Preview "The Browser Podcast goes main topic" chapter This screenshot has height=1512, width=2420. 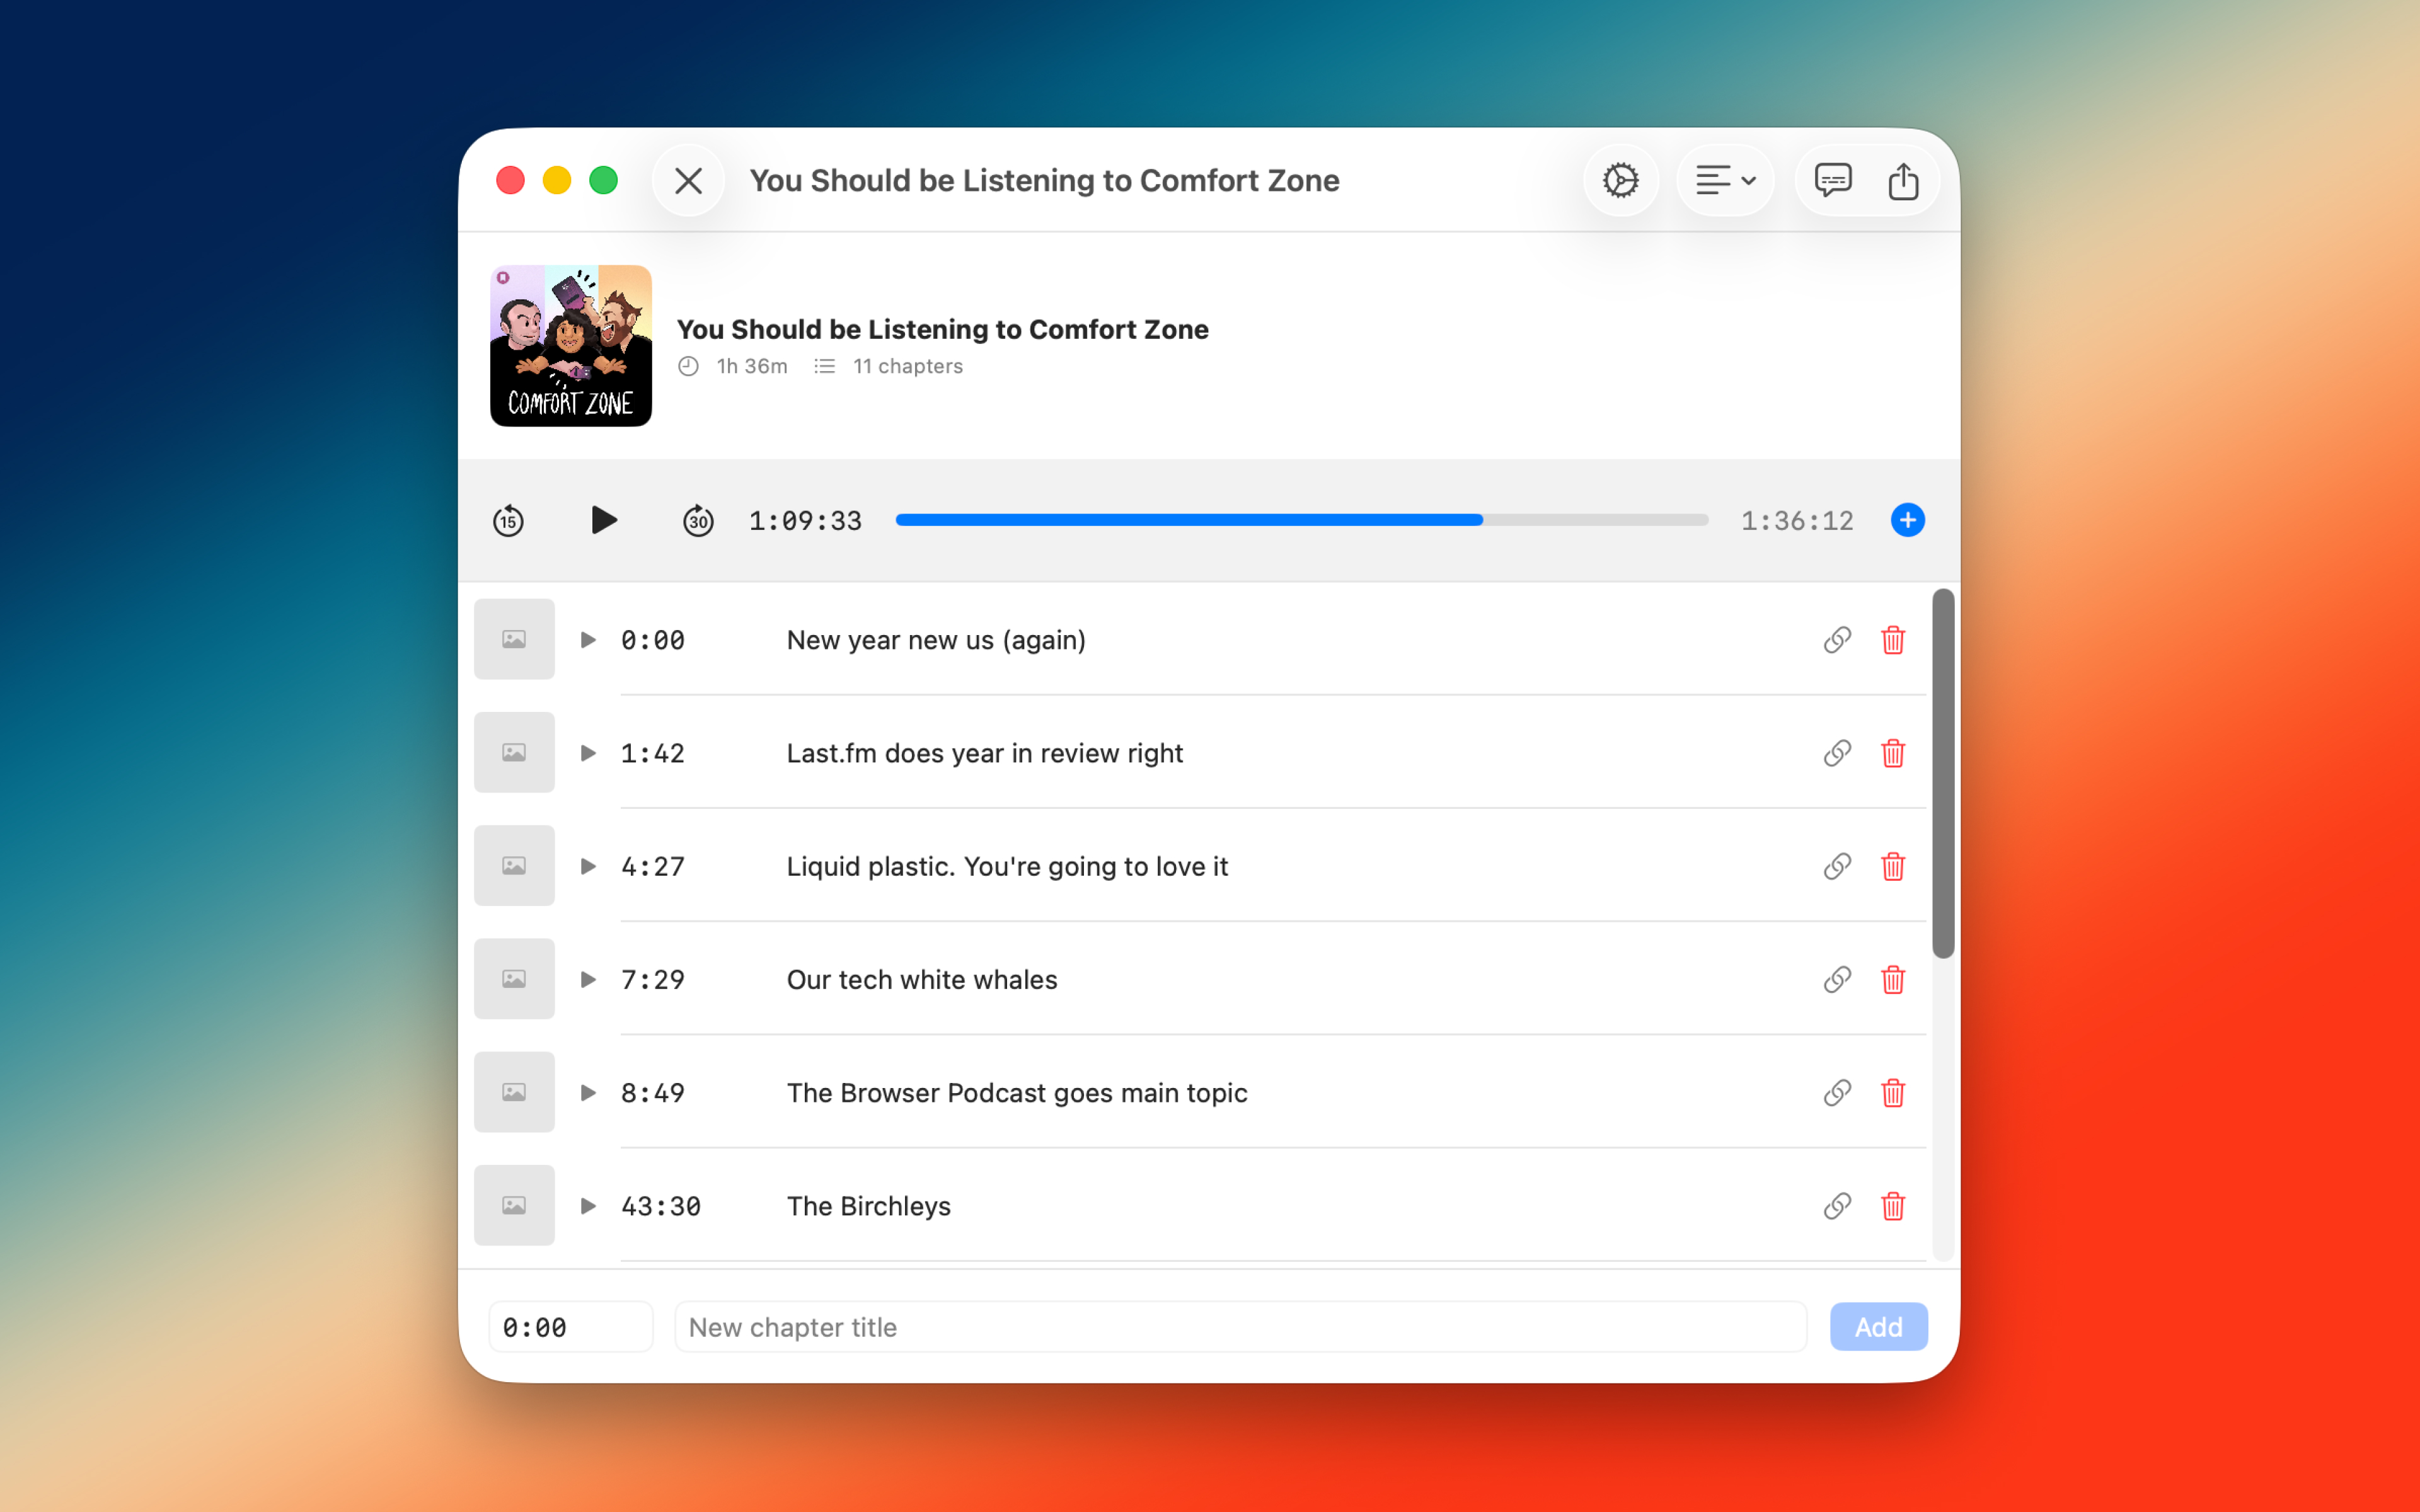[587, 1093]
